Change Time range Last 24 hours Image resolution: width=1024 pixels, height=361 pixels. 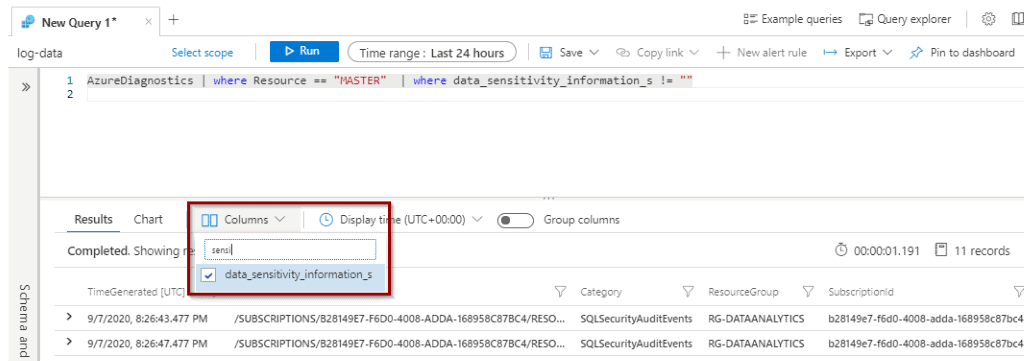point(432,52)
